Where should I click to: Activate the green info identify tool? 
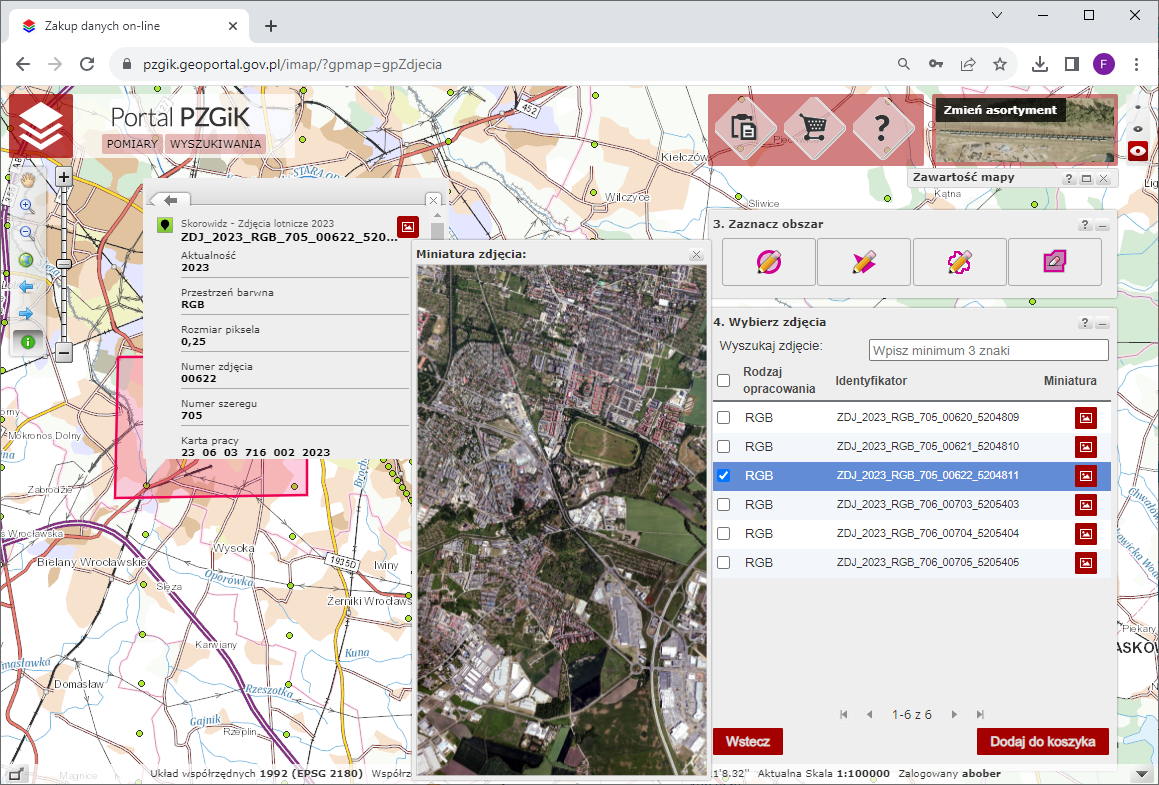coord(27,342)
